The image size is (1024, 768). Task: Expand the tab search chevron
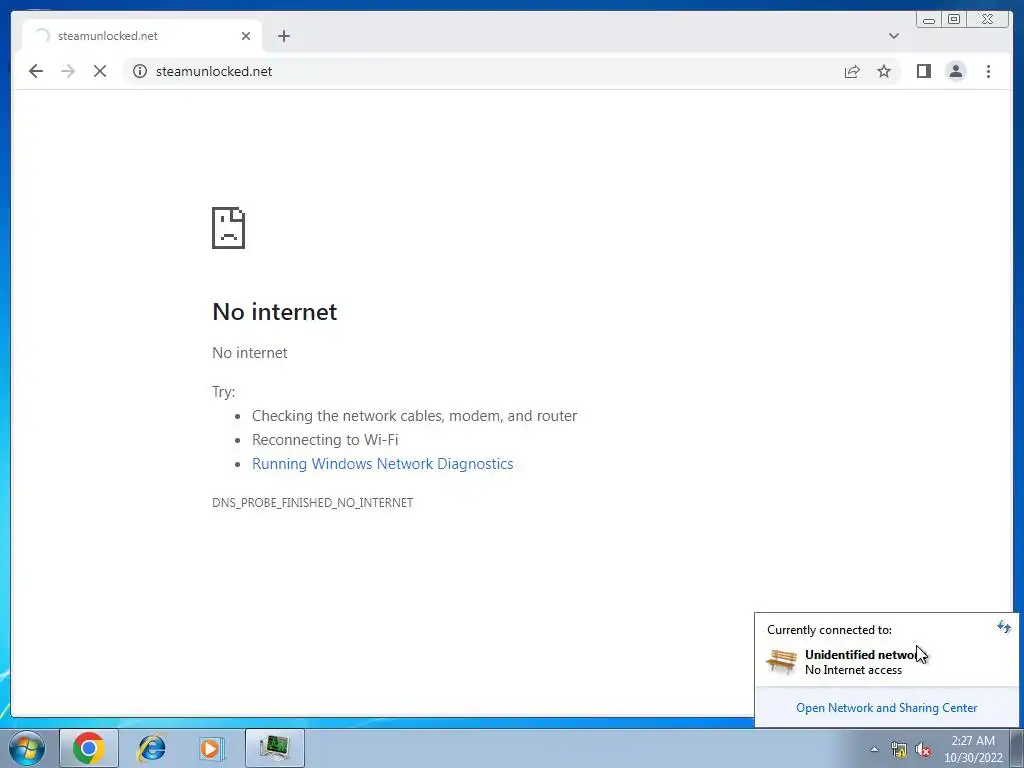click(x=893, y=36)
